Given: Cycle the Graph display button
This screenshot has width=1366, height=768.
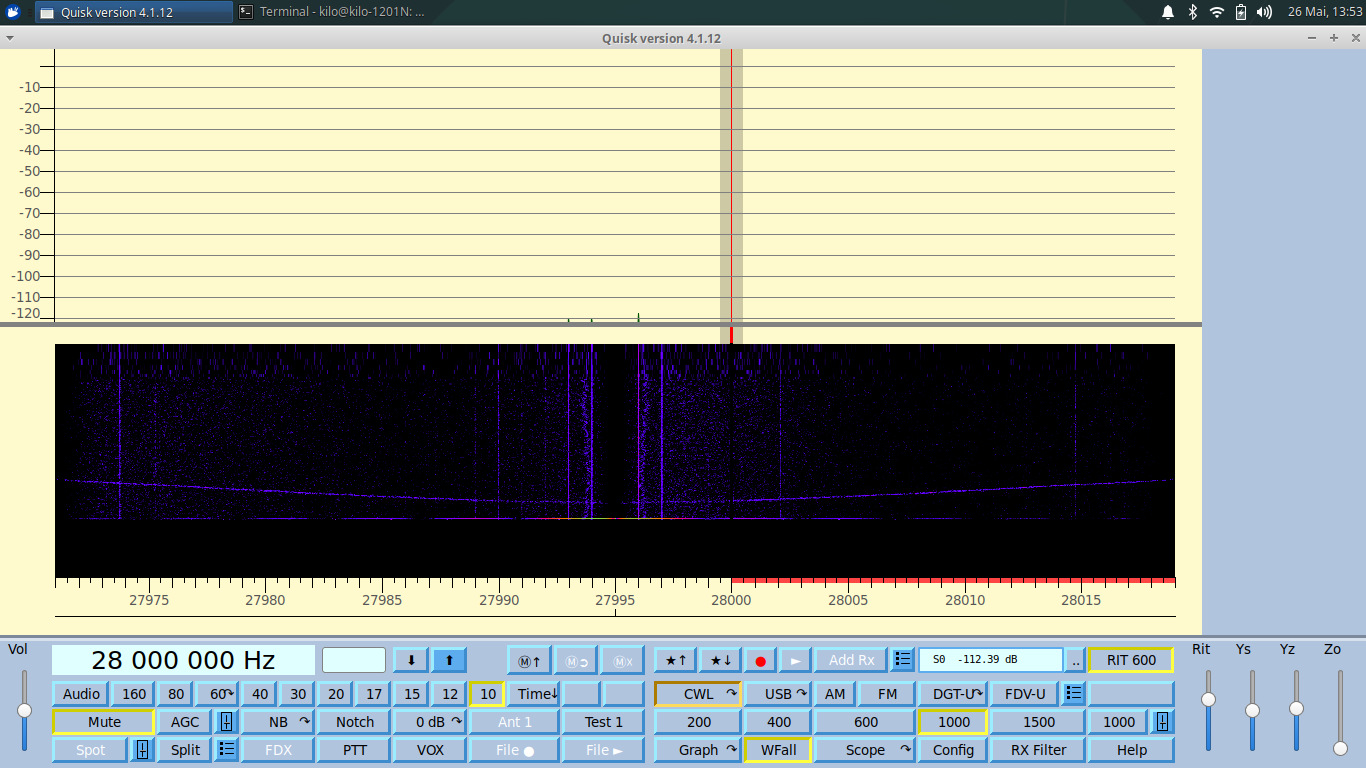Looking at the screenshot, I should click(x=699, y=750).
